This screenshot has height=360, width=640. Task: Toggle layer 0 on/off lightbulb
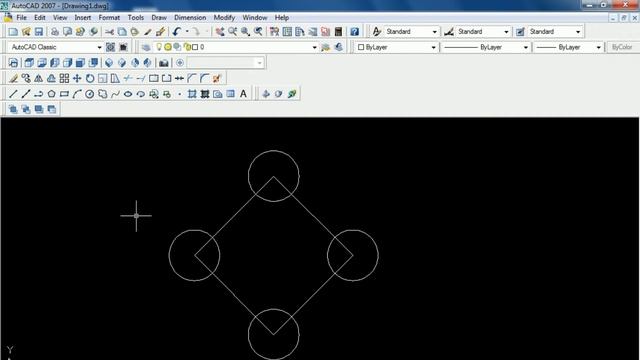pos(159,47)
